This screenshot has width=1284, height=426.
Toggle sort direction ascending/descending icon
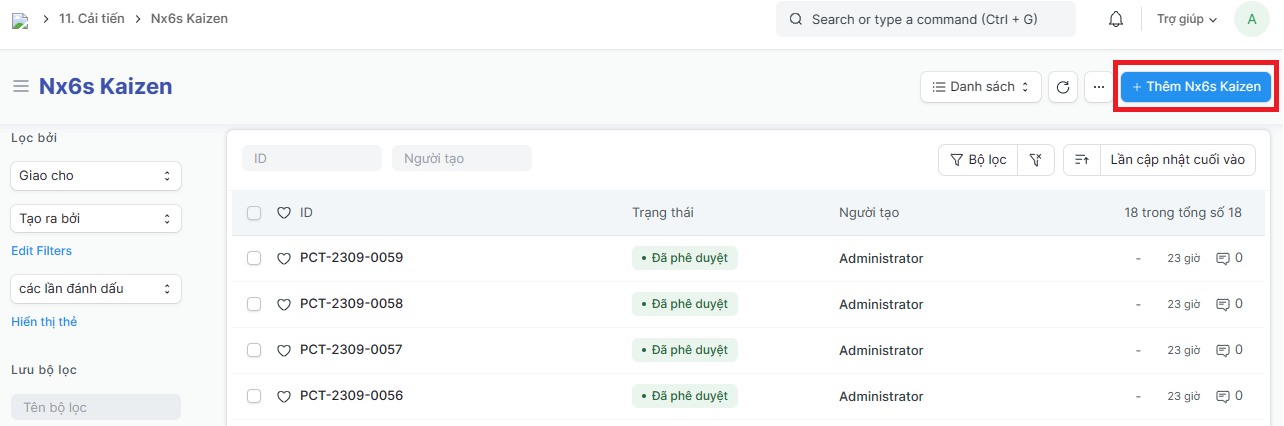1081,159
